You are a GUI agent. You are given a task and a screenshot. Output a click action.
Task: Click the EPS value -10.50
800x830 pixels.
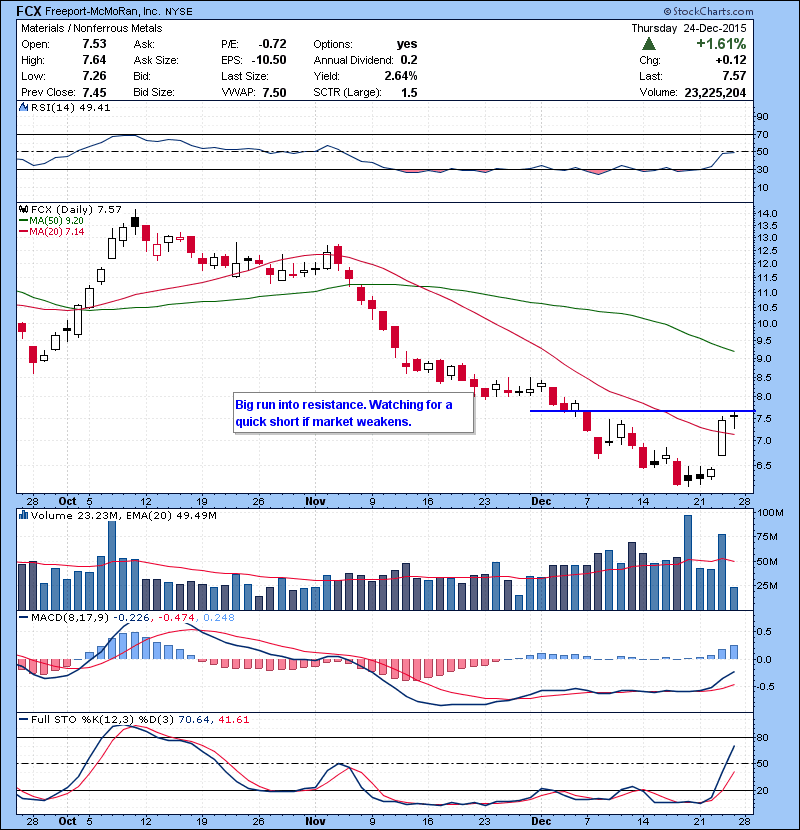(268, 60)
